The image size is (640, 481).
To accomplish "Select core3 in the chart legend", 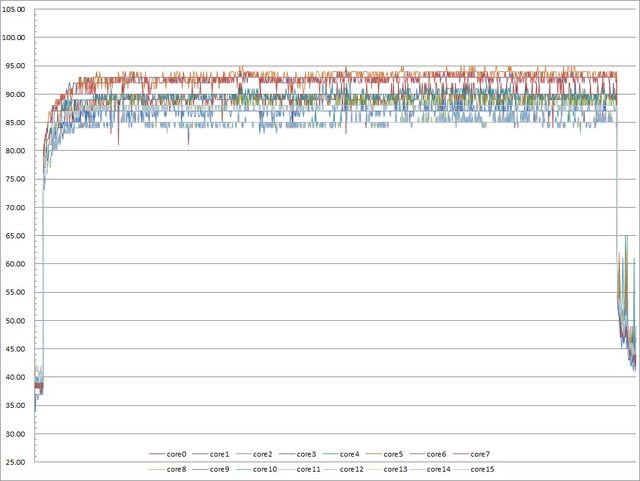I will (x=308, y=455).
